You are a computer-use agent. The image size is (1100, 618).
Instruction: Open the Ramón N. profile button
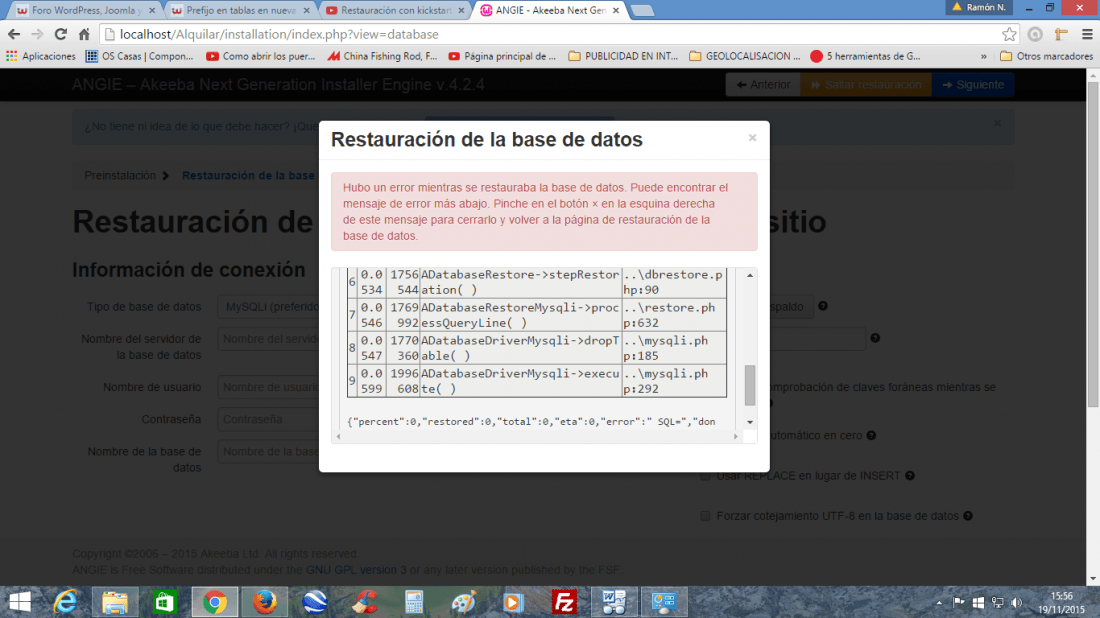[x=979, y=7]
